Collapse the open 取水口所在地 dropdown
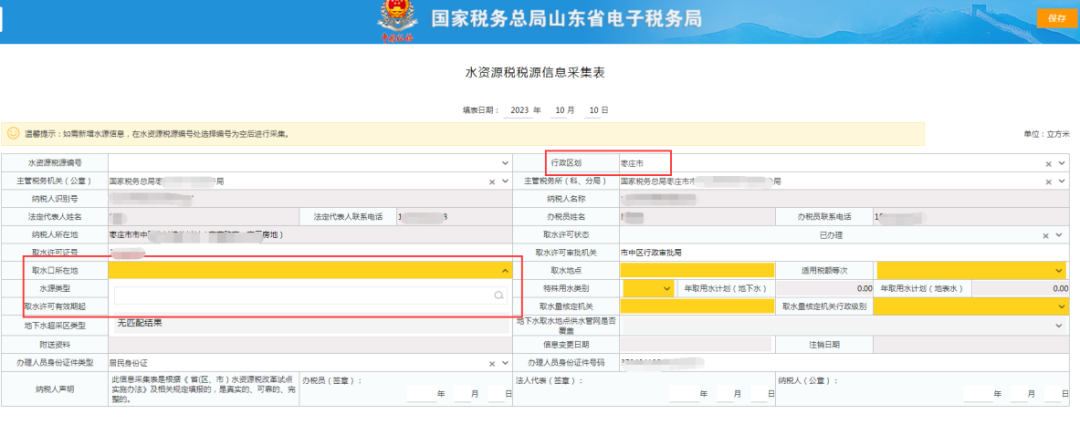This screenshot has width=1080, height=425. [x=505, y=271]
